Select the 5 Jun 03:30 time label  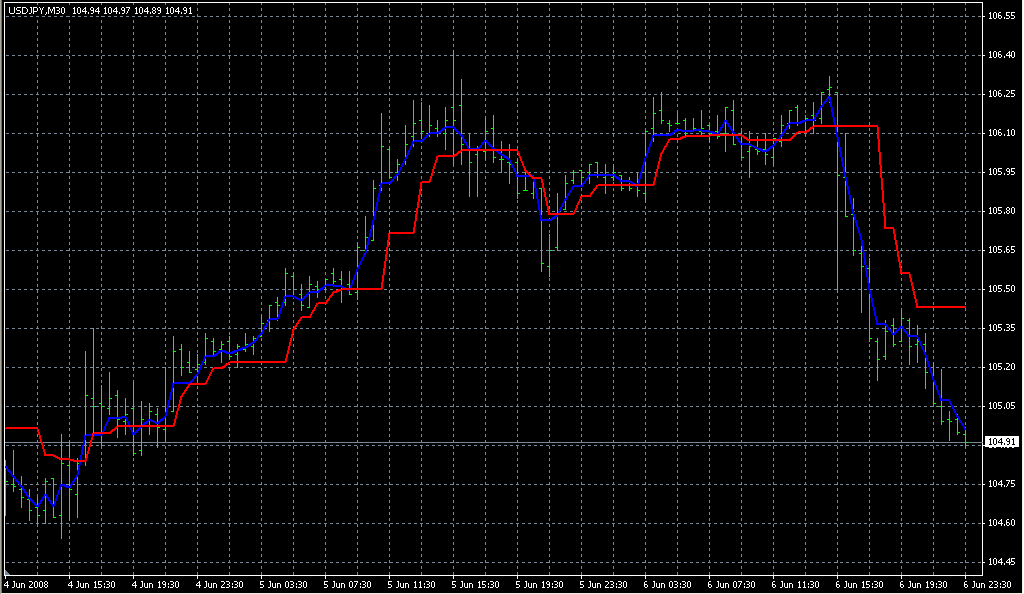[x=284, y=584]
